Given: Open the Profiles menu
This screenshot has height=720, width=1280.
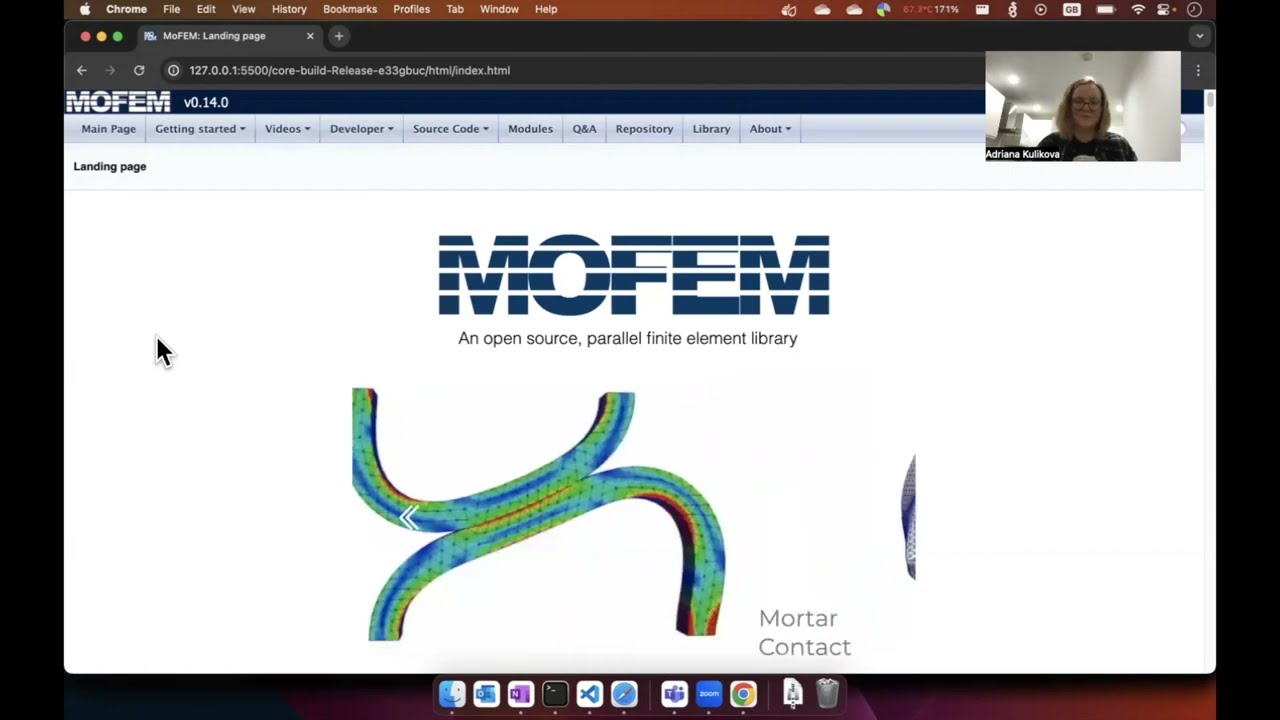Looking at the screenshot, I should 411,9.
